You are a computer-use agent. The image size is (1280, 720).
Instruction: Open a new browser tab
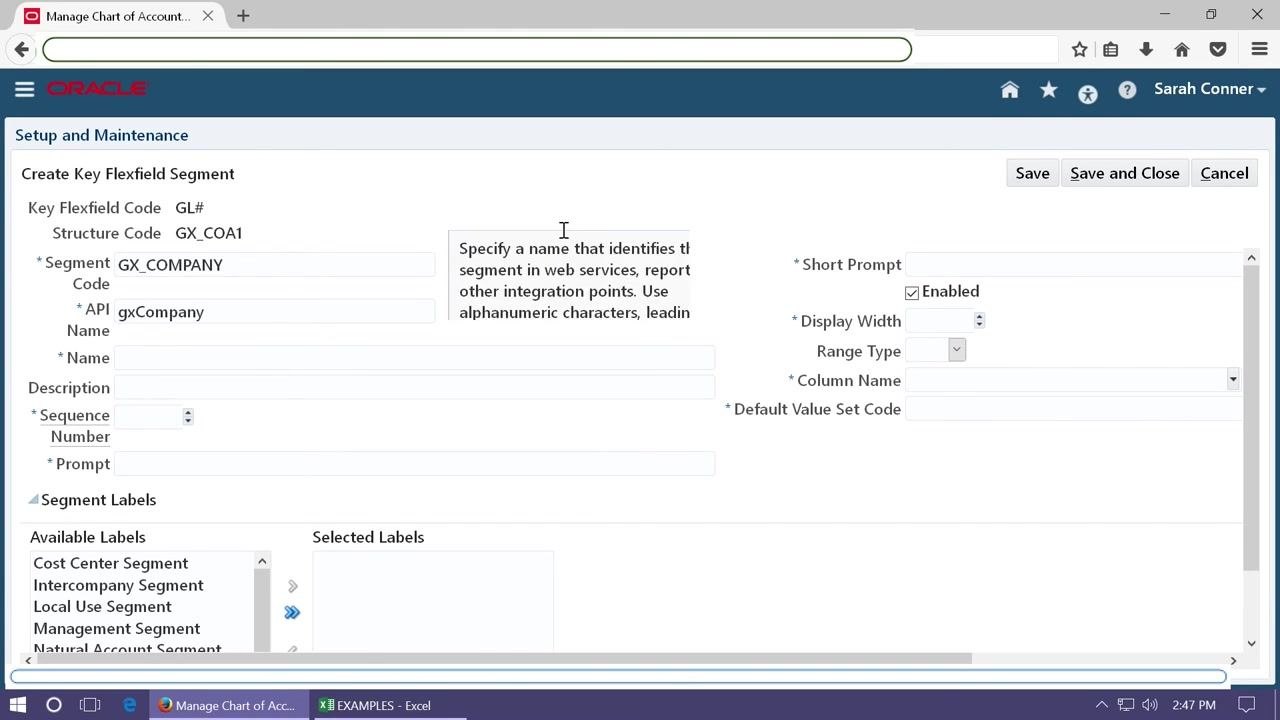coord(243,16)
